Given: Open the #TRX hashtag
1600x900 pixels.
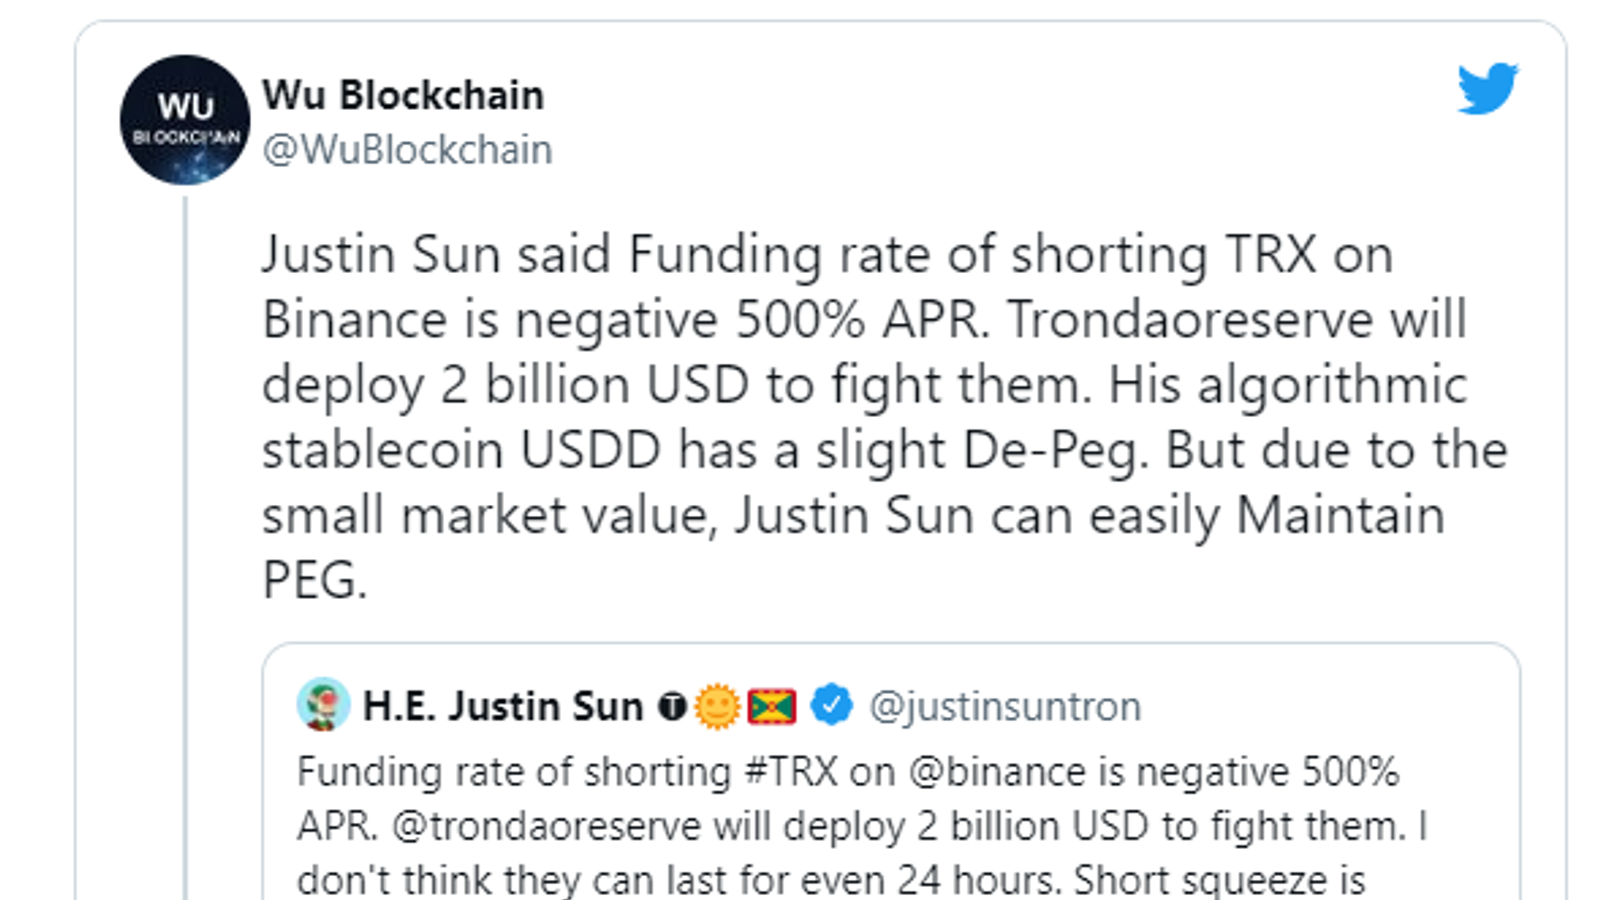Looking at the screenshot, I should (791, 772).
